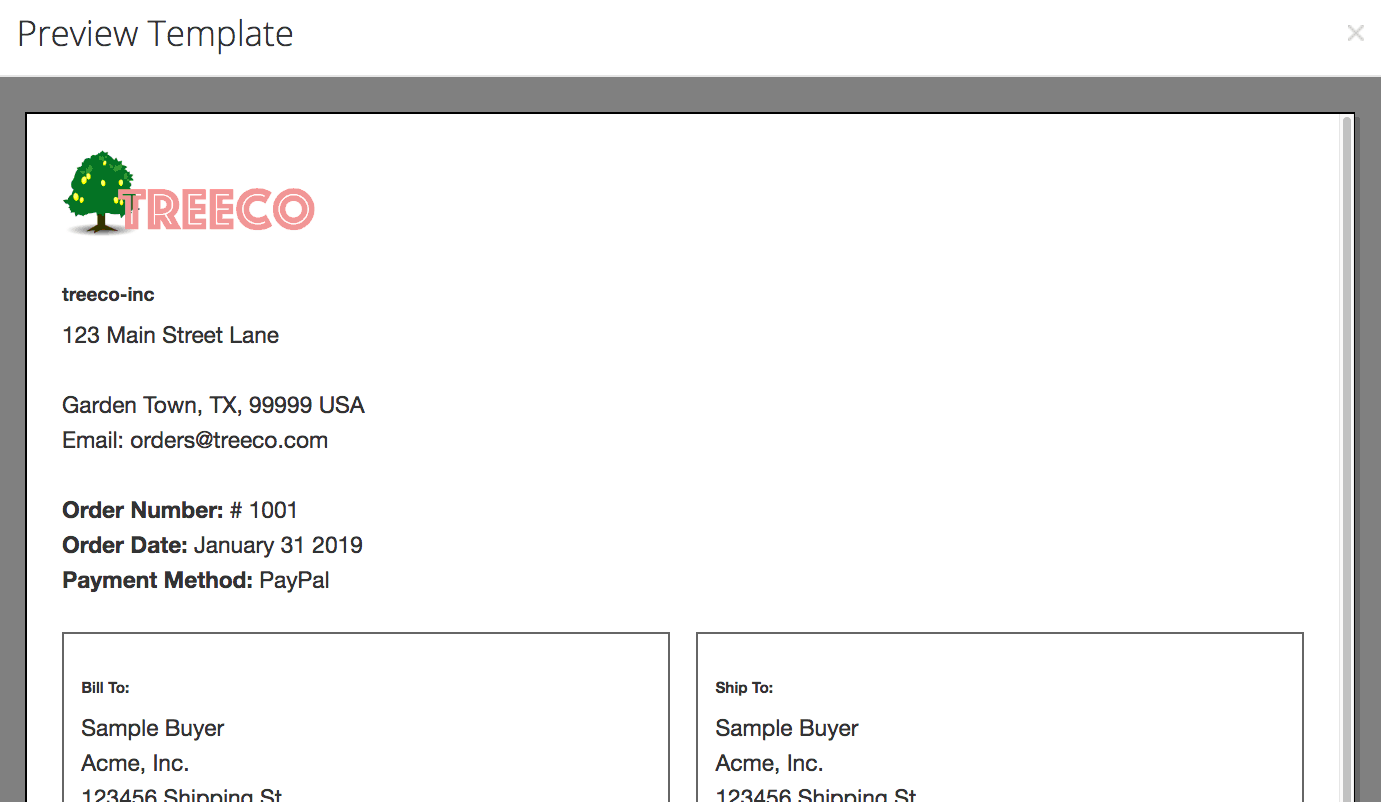Click the preview pane vertical scrollbar

1347,458
